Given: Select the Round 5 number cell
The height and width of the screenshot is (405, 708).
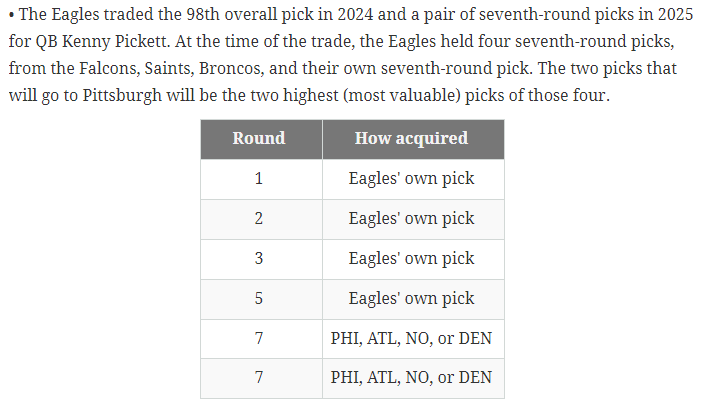Looking at the screenshot, I should pyautogui.click(x=259, y=299).
